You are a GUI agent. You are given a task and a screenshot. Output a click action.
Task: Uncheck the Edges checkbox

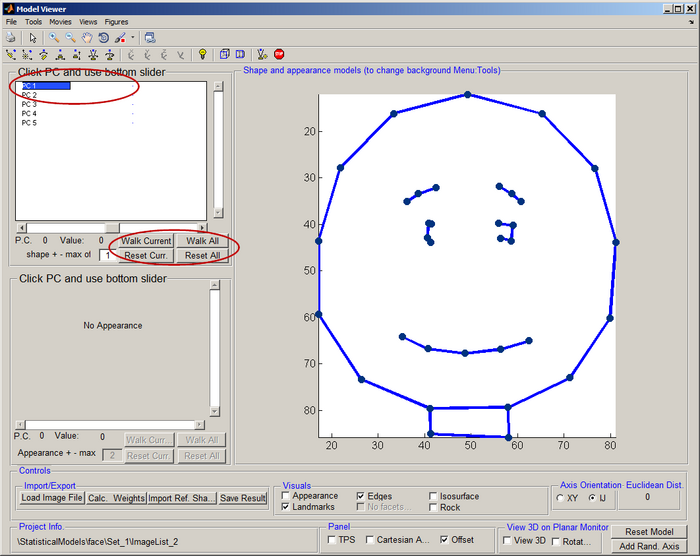pyautogui.click(x=362, y=496)
